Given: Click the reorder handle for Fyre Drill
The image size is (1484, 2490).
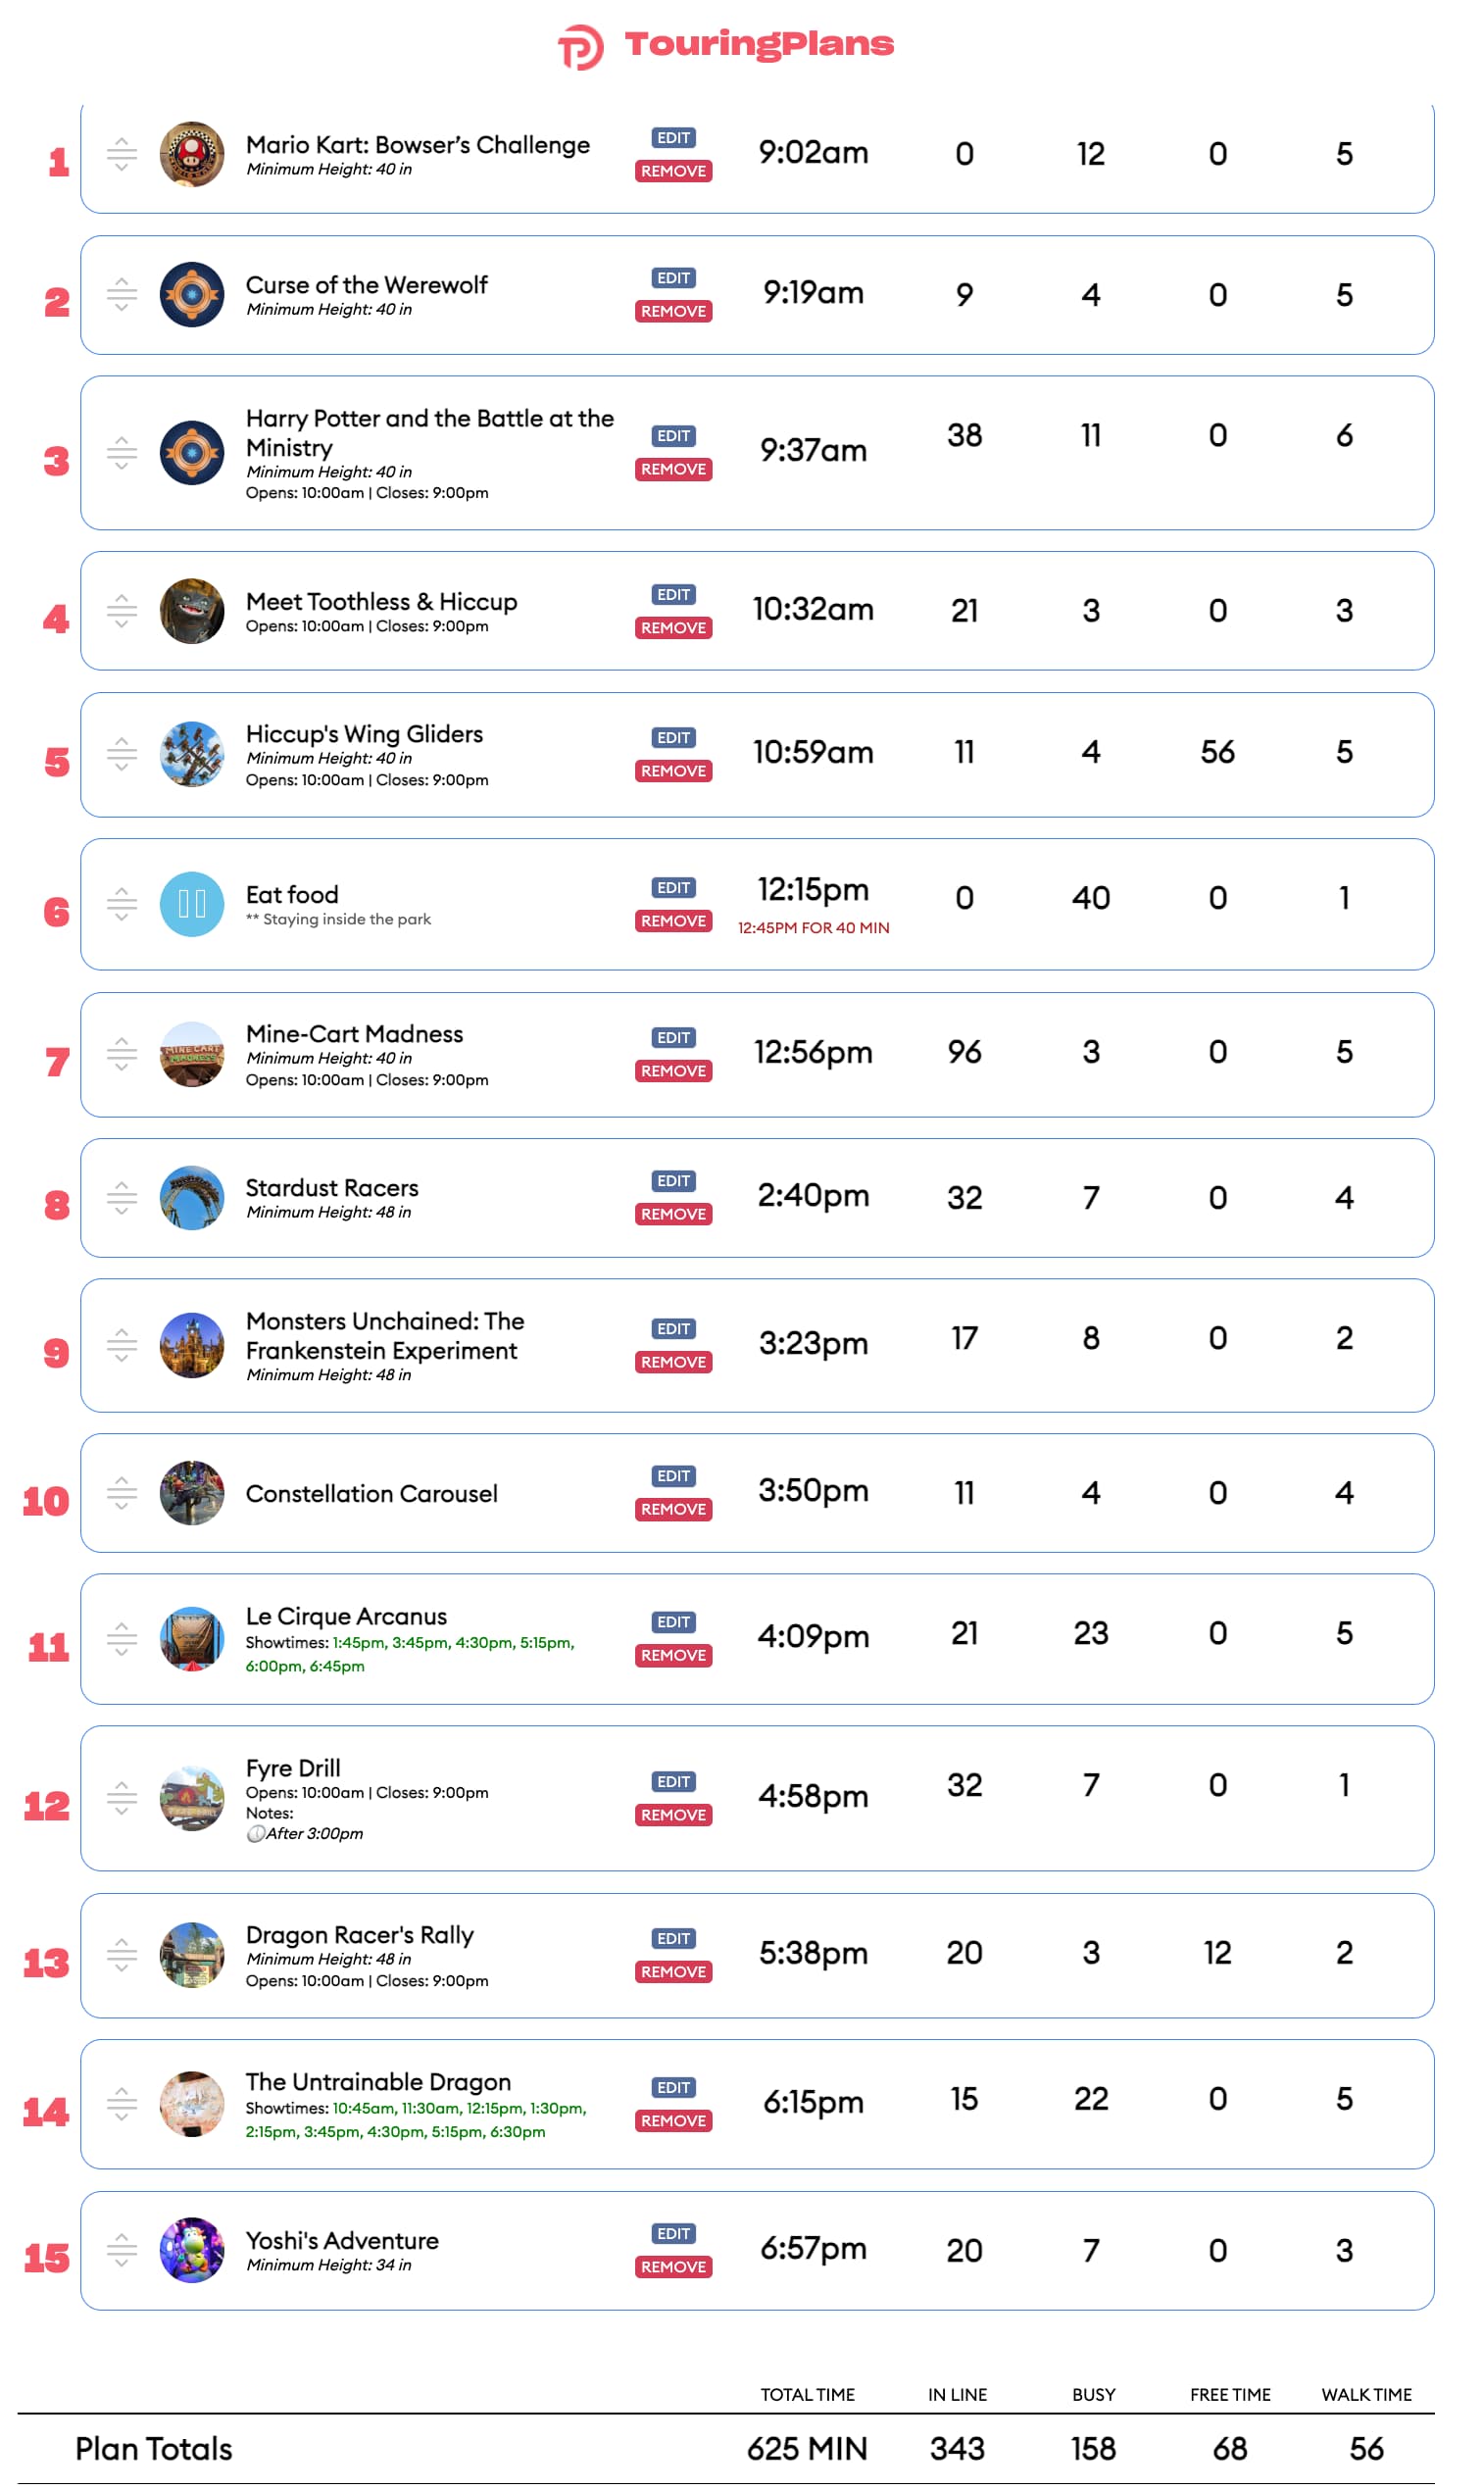Looking at the screenshot, I should (122, 1797).
